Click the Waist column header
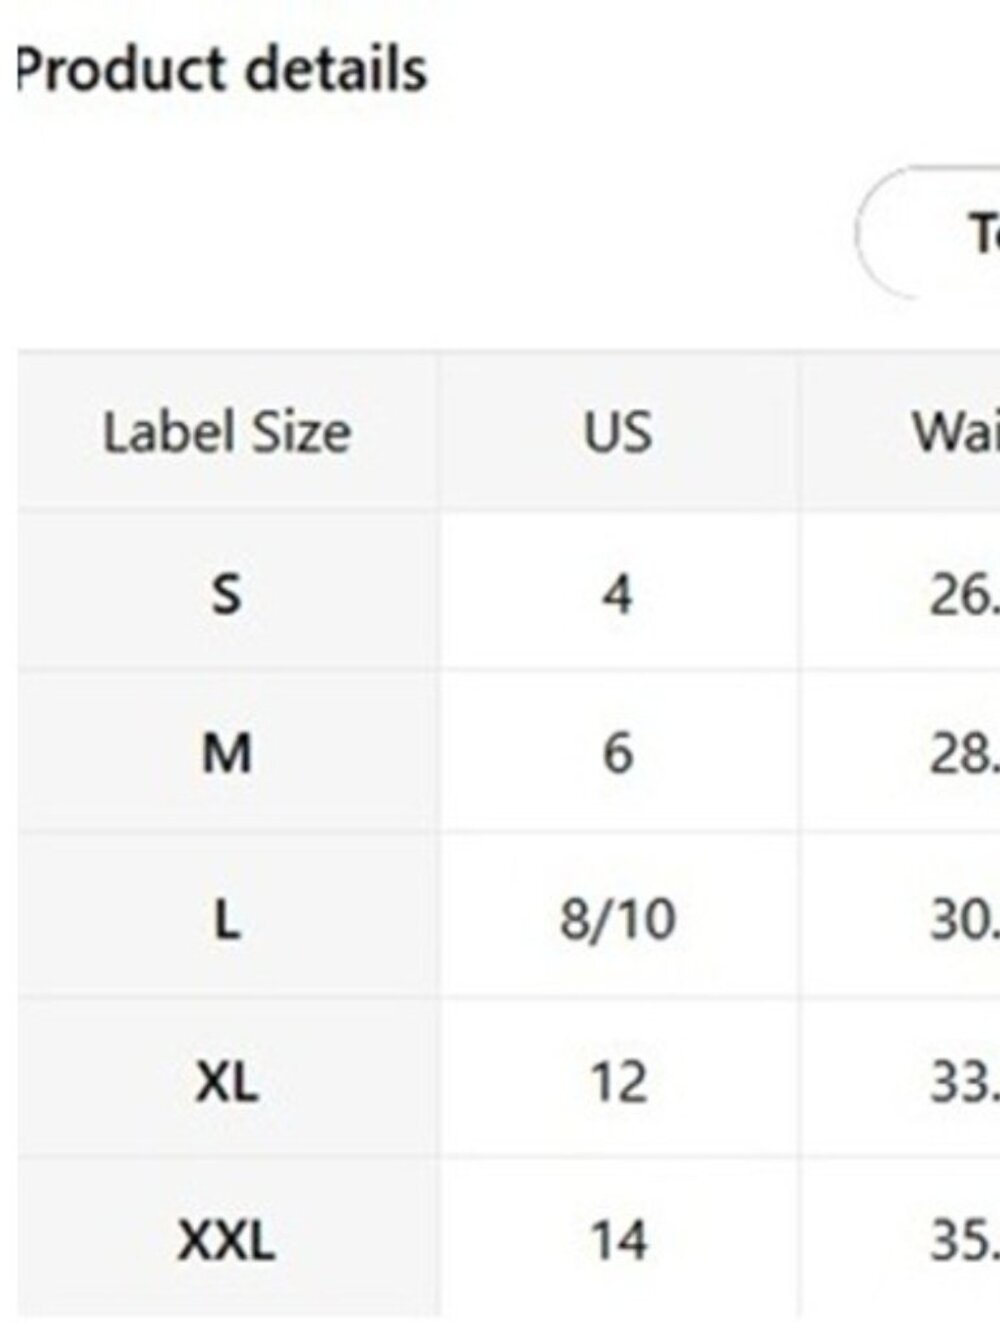Screen dimensions: 1000x1333 pyautogui.click(x=900, y=432)
